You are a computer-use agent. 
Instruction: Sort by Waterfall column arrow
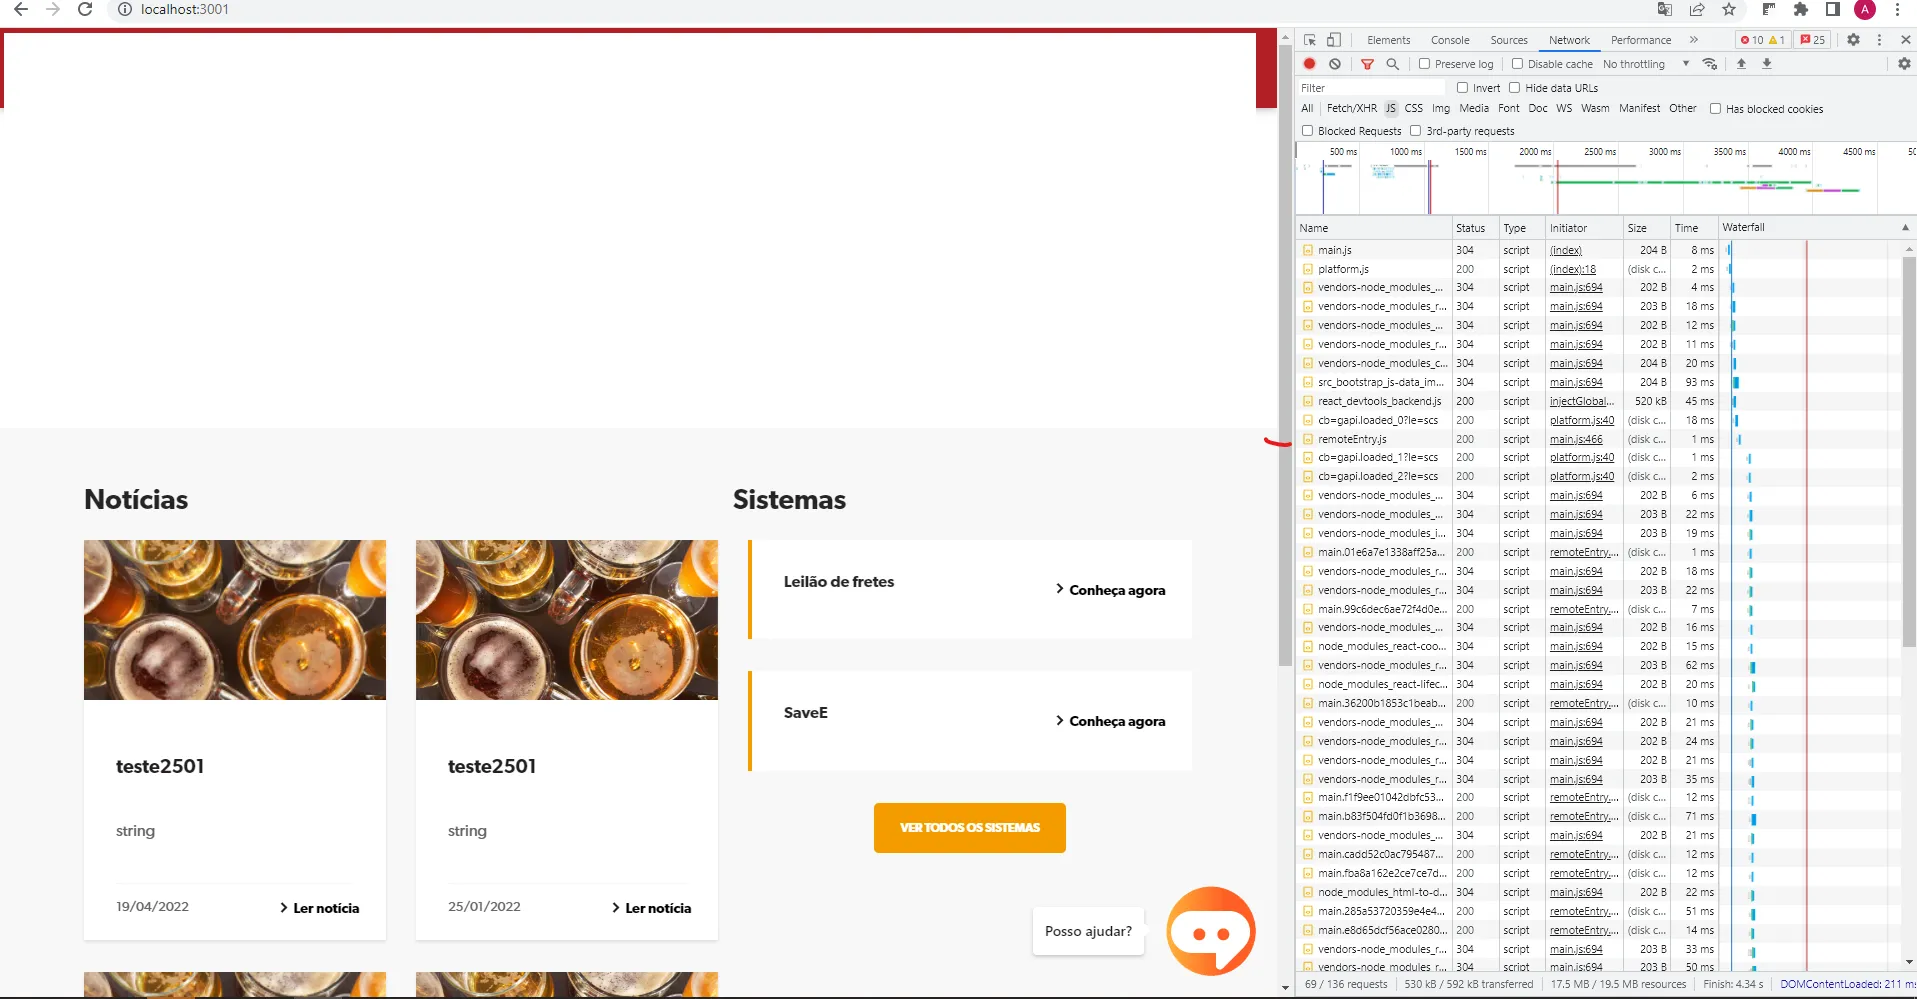1905,228
